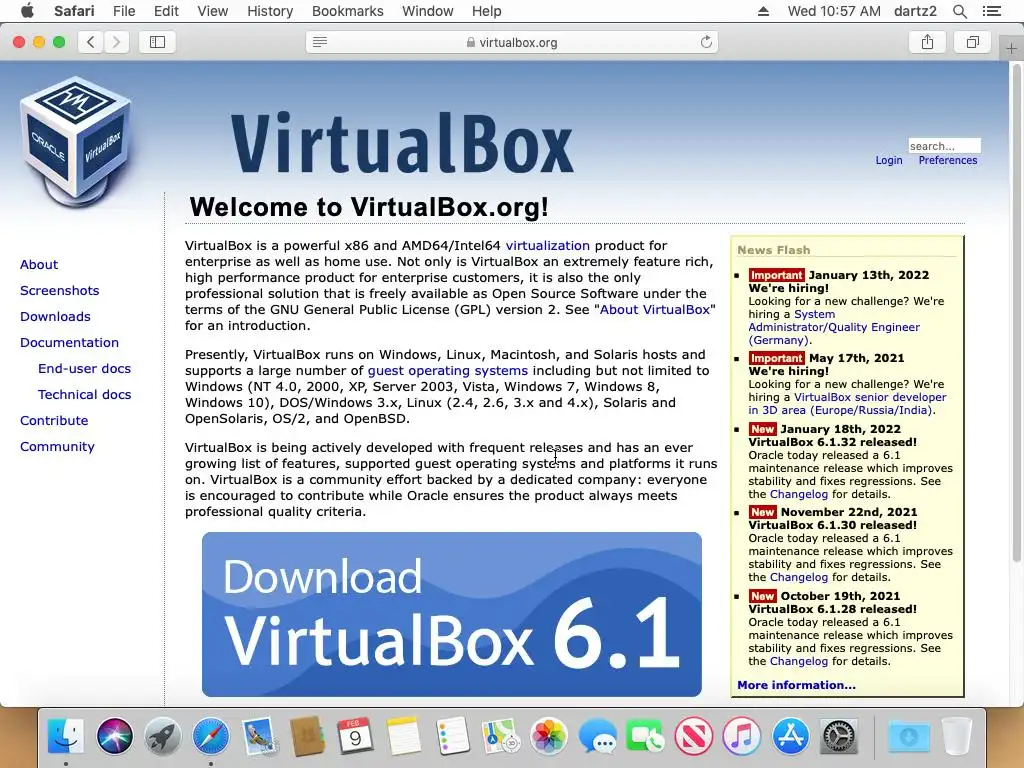
Task: Click Safari compass icon in Dock
Action: [x=210, y=736]
